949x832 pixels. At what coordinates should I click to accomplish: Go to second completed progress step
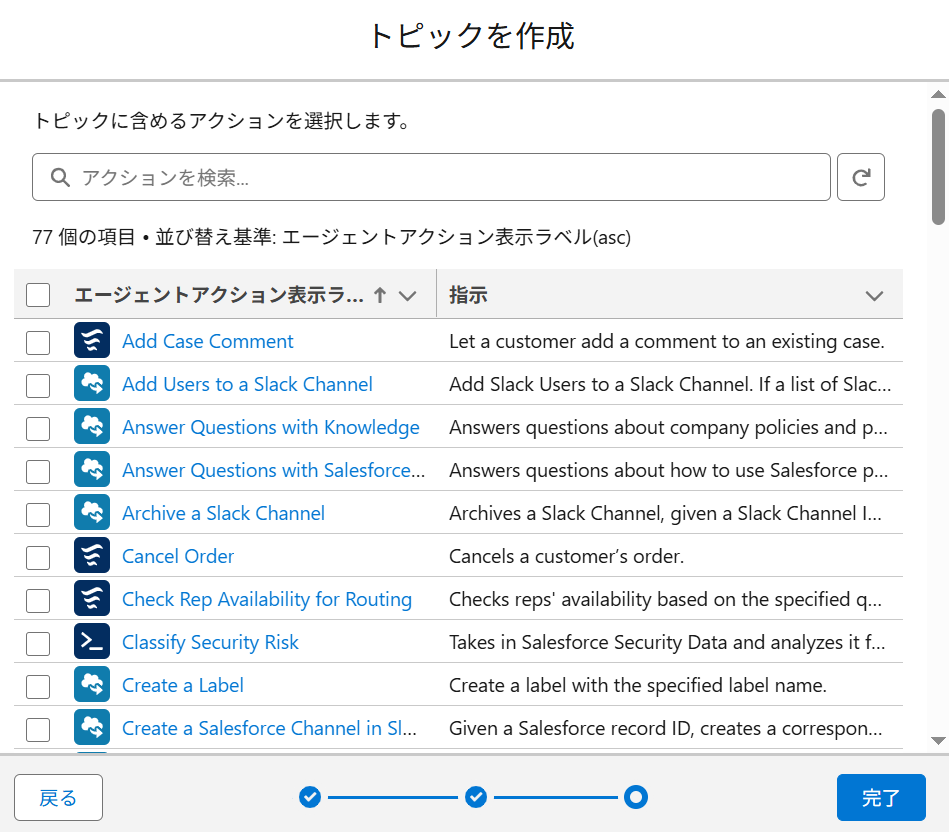(476, 797)
